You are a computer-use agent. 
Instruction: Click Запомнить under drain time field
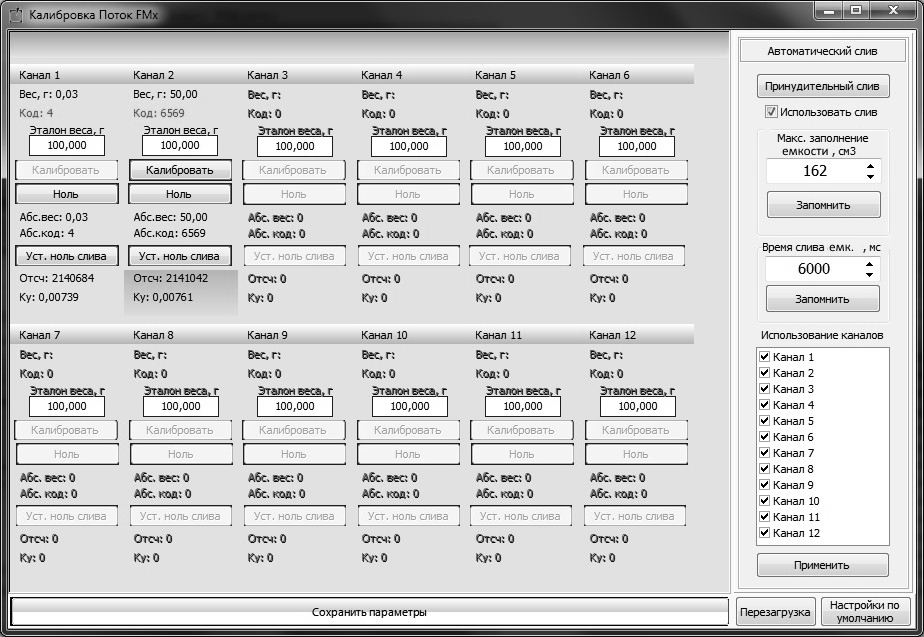click(x=823, y=299)
